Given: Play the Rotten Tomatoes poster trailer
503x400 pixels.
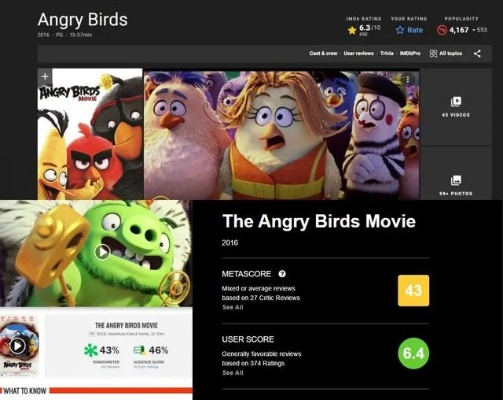Looking at the screenshot, I should (x=17, y=346).
